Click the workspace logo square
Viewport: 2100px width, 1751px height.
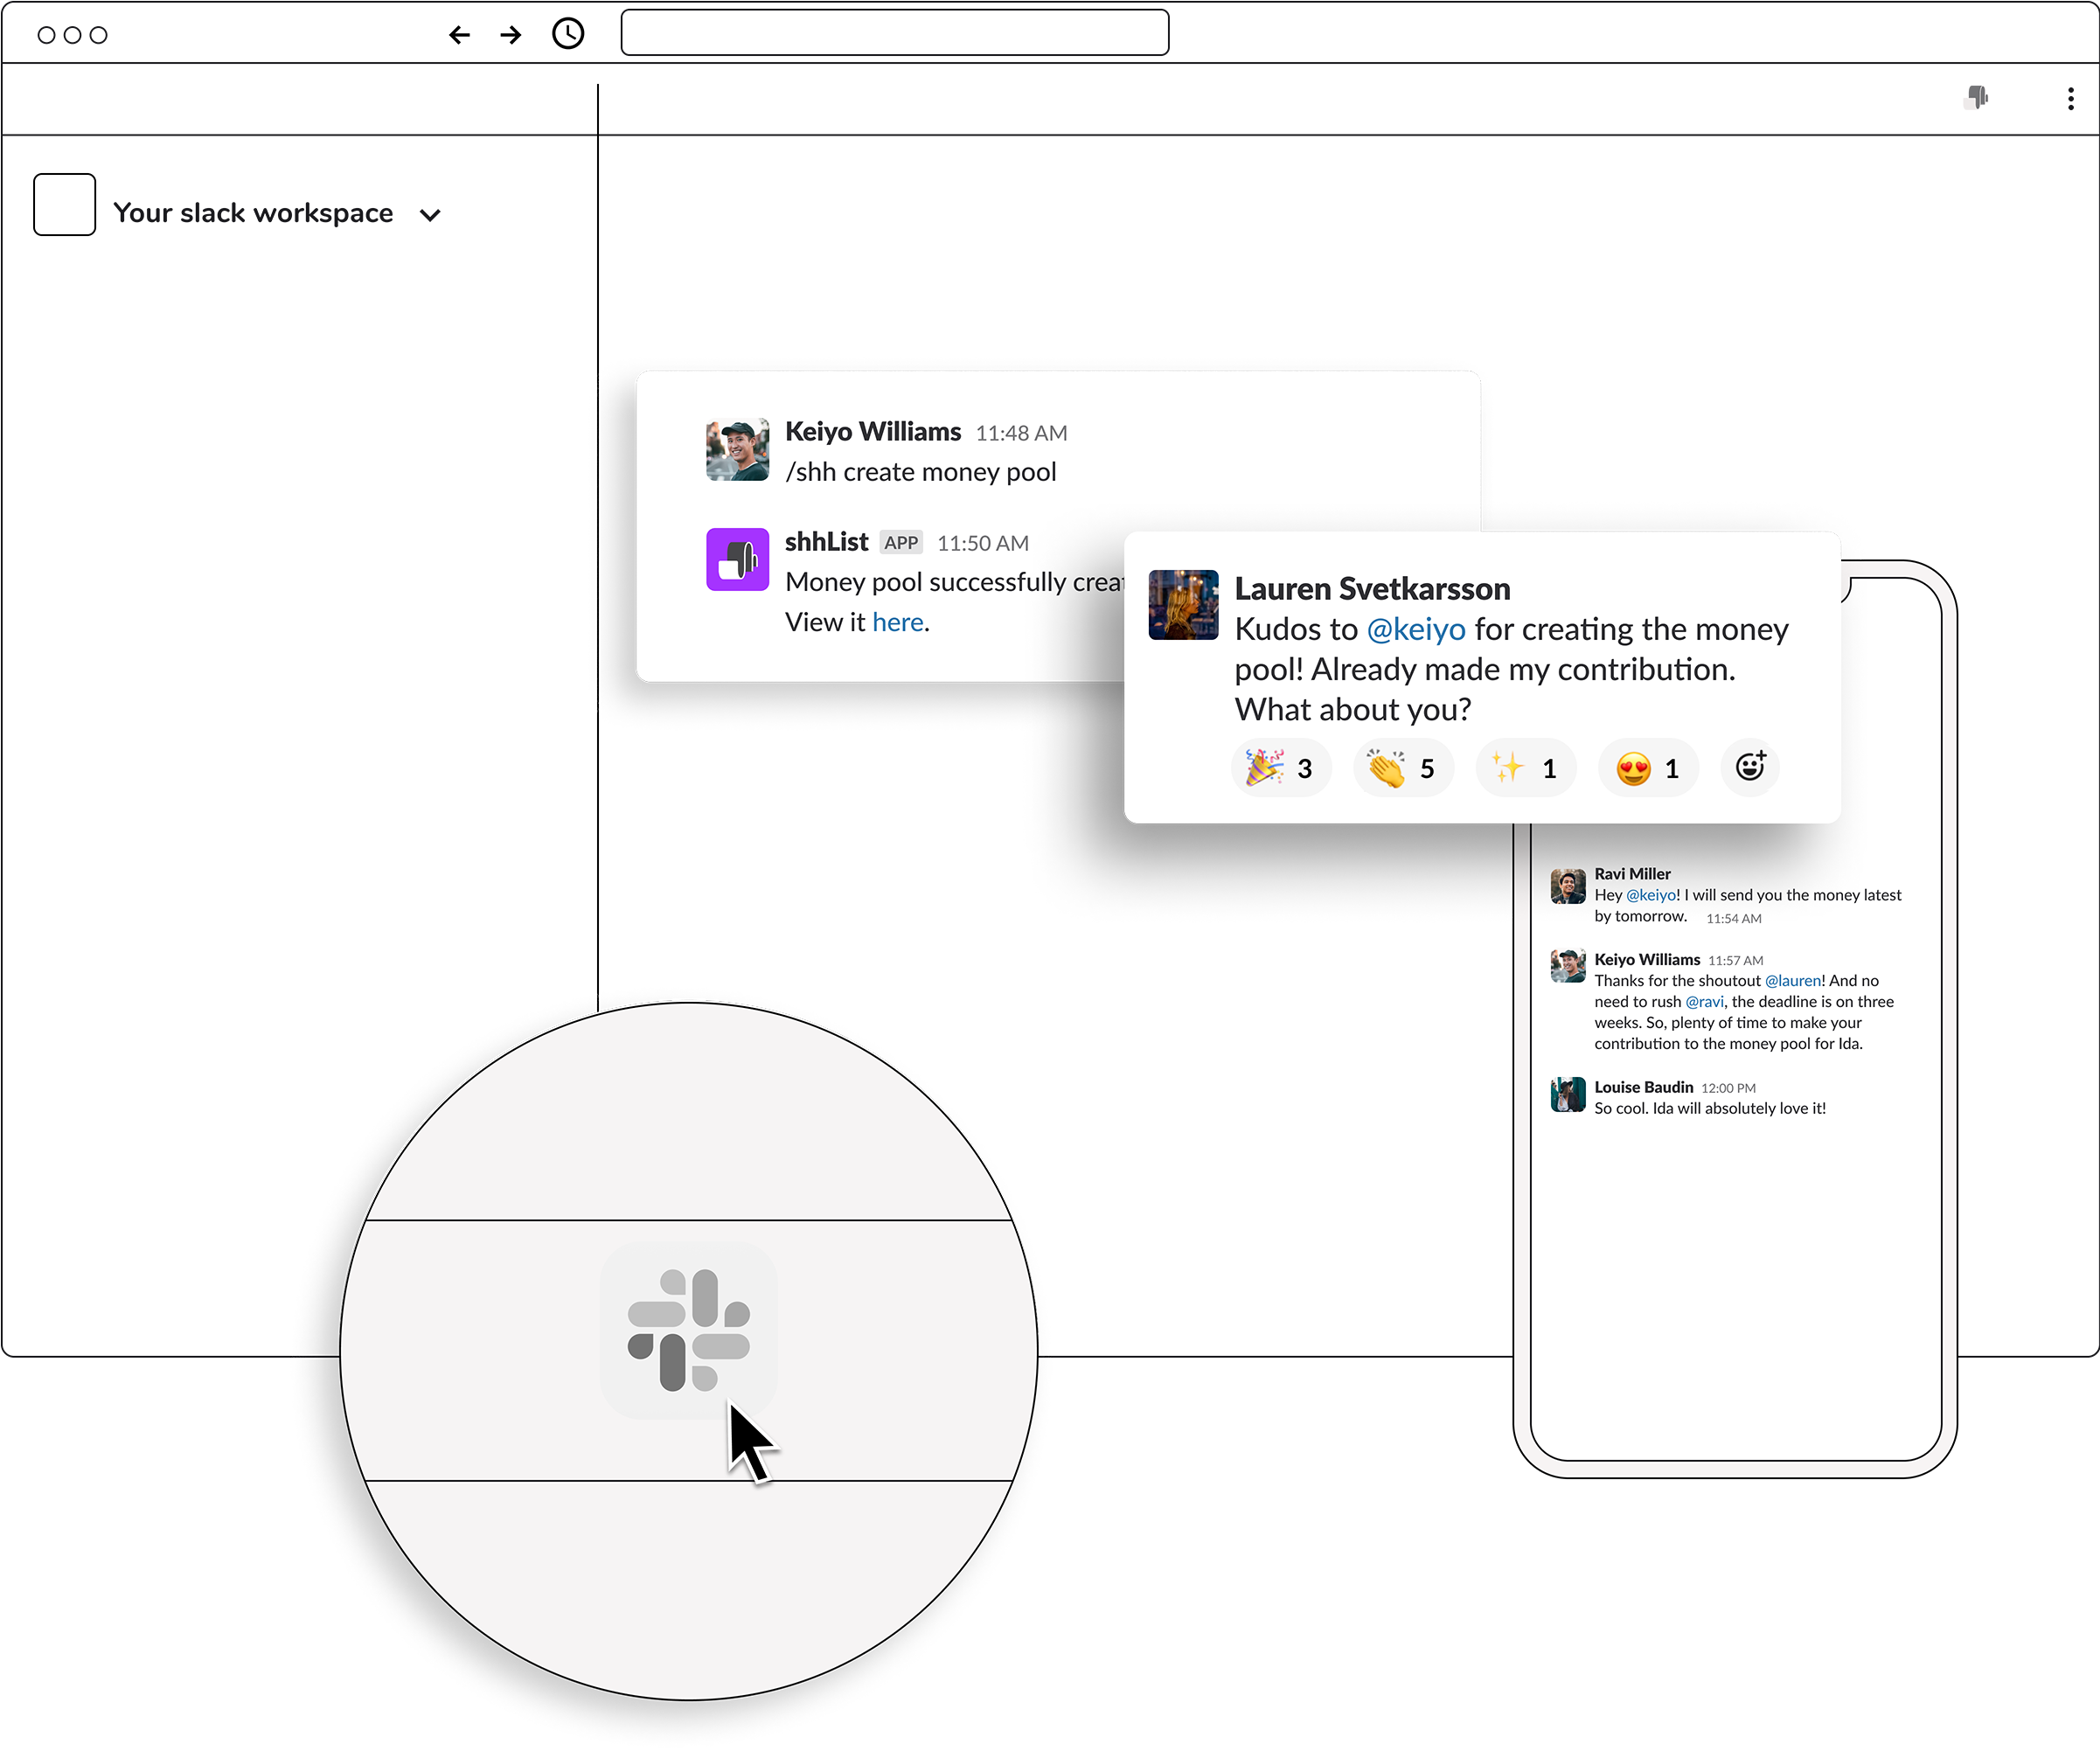(65, 204)
